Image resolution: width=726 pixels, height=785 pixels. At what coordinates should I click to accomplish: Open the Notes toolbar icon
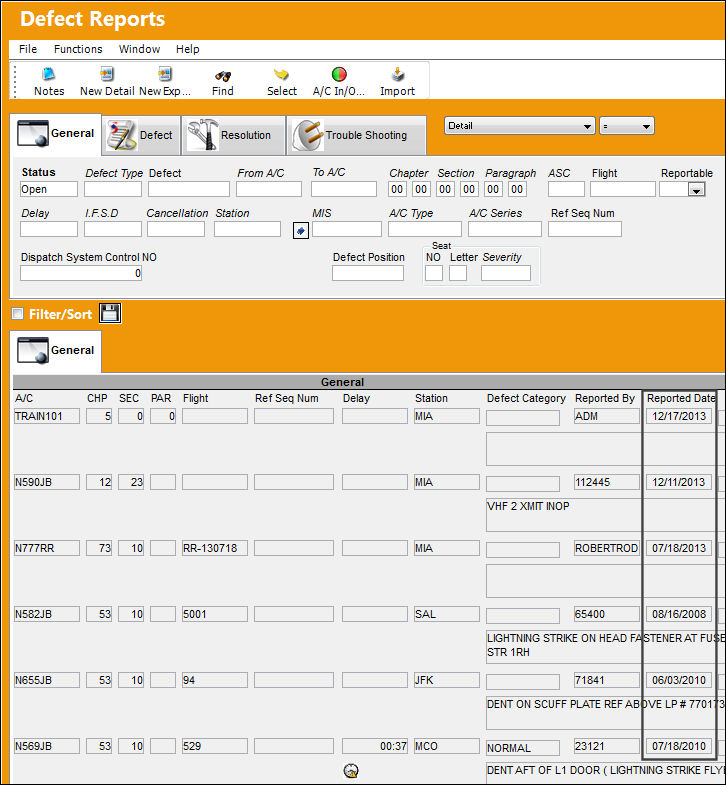point(49,75)
